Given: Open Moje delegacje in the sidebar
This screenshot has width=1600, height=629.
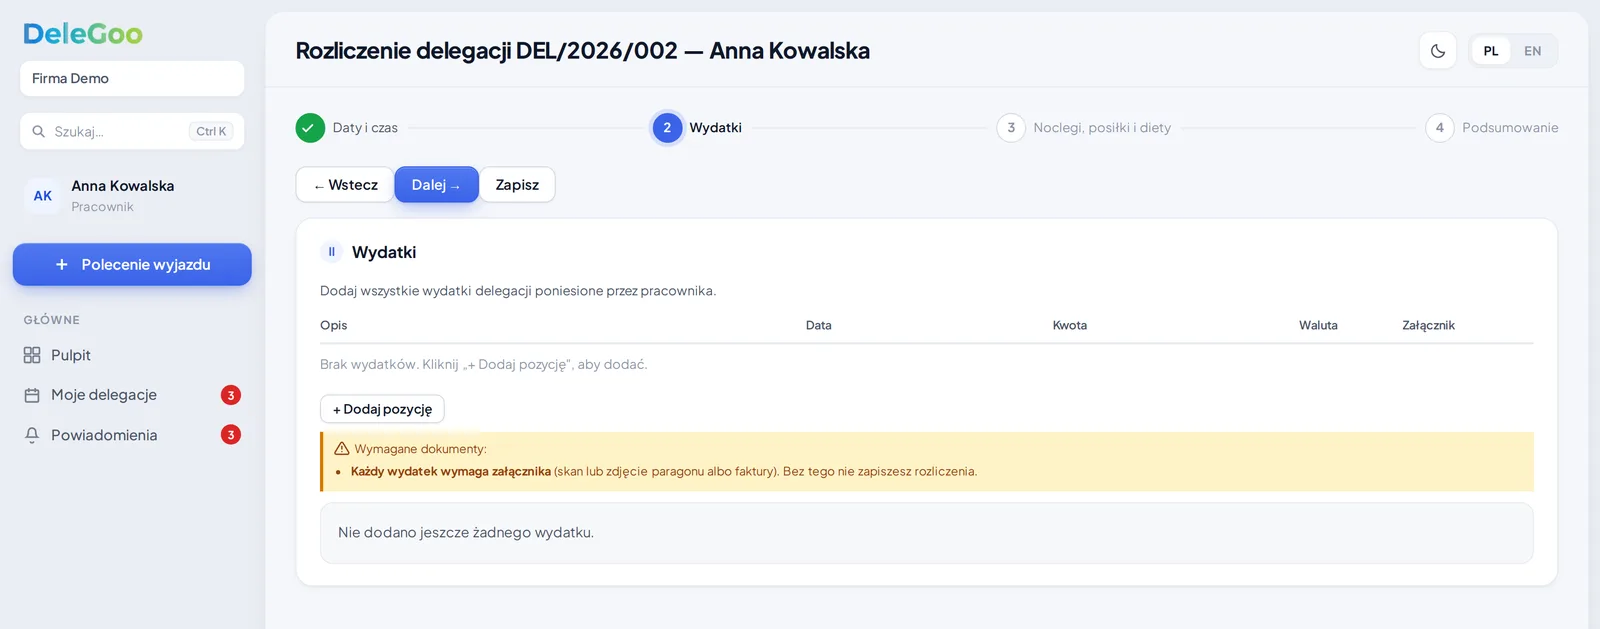Looking at the screenshot, I should click(132, 395).
